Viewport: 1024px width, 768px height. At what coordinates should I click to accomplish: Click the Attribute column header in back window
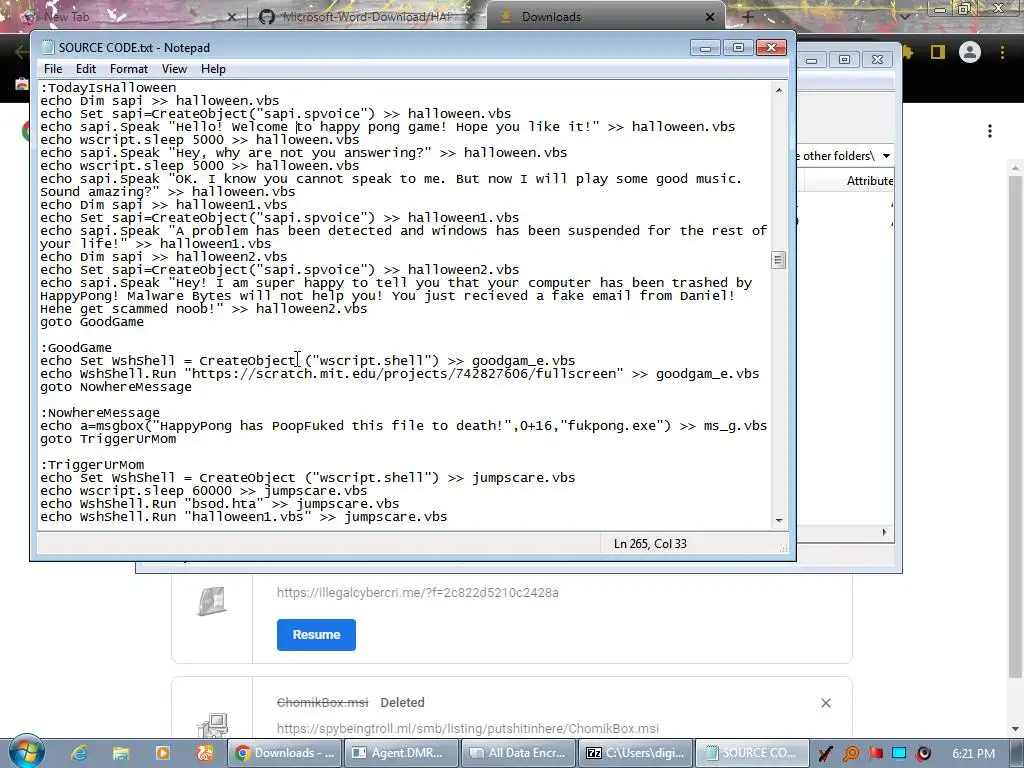[x=870, y=181]
